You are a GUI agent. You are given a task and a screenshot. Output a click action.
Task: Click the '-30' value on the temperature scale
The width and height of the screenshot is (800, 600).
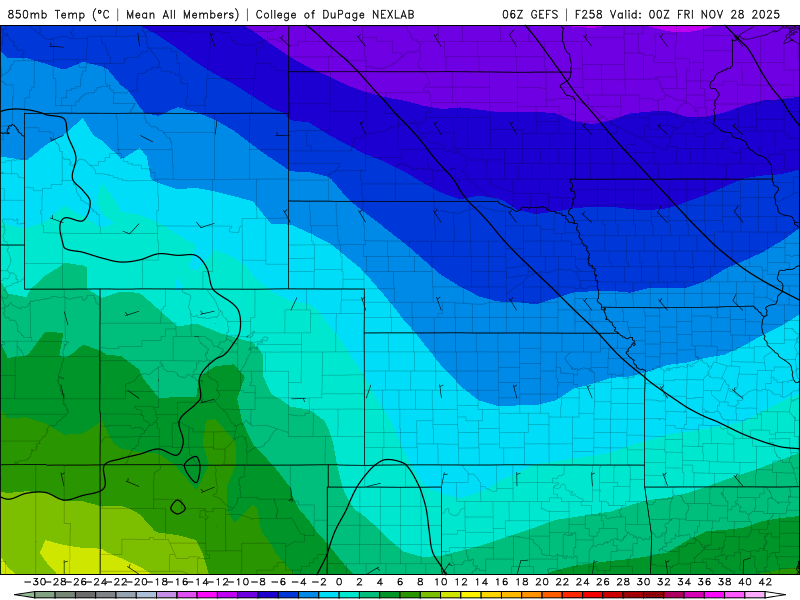[35, 582]
